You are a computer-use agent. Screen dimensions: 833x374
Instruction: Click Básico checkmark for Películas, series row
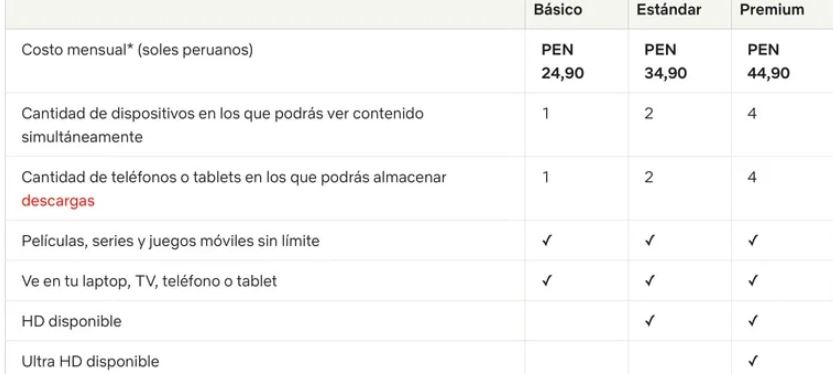tap(546, 241)
